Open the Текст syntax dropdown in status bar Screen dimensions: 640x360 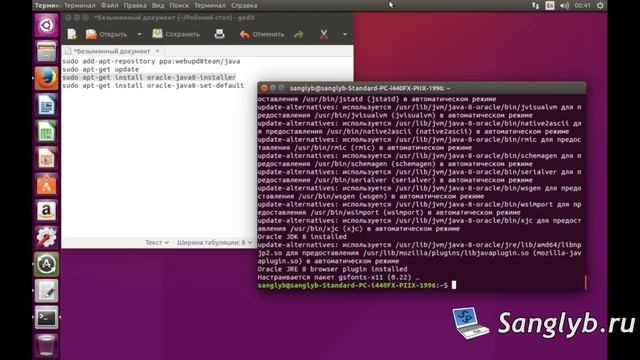click(157, 242)
